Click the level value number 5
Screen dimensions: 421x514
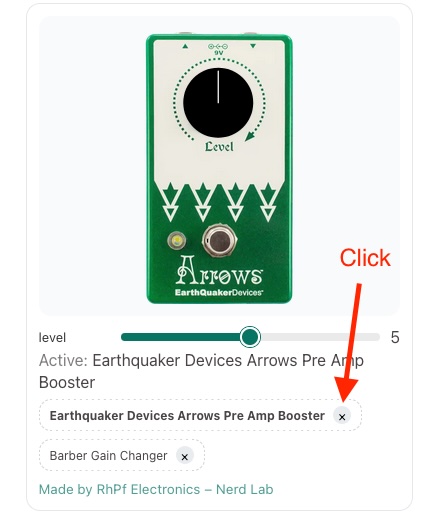coord(395,337)
